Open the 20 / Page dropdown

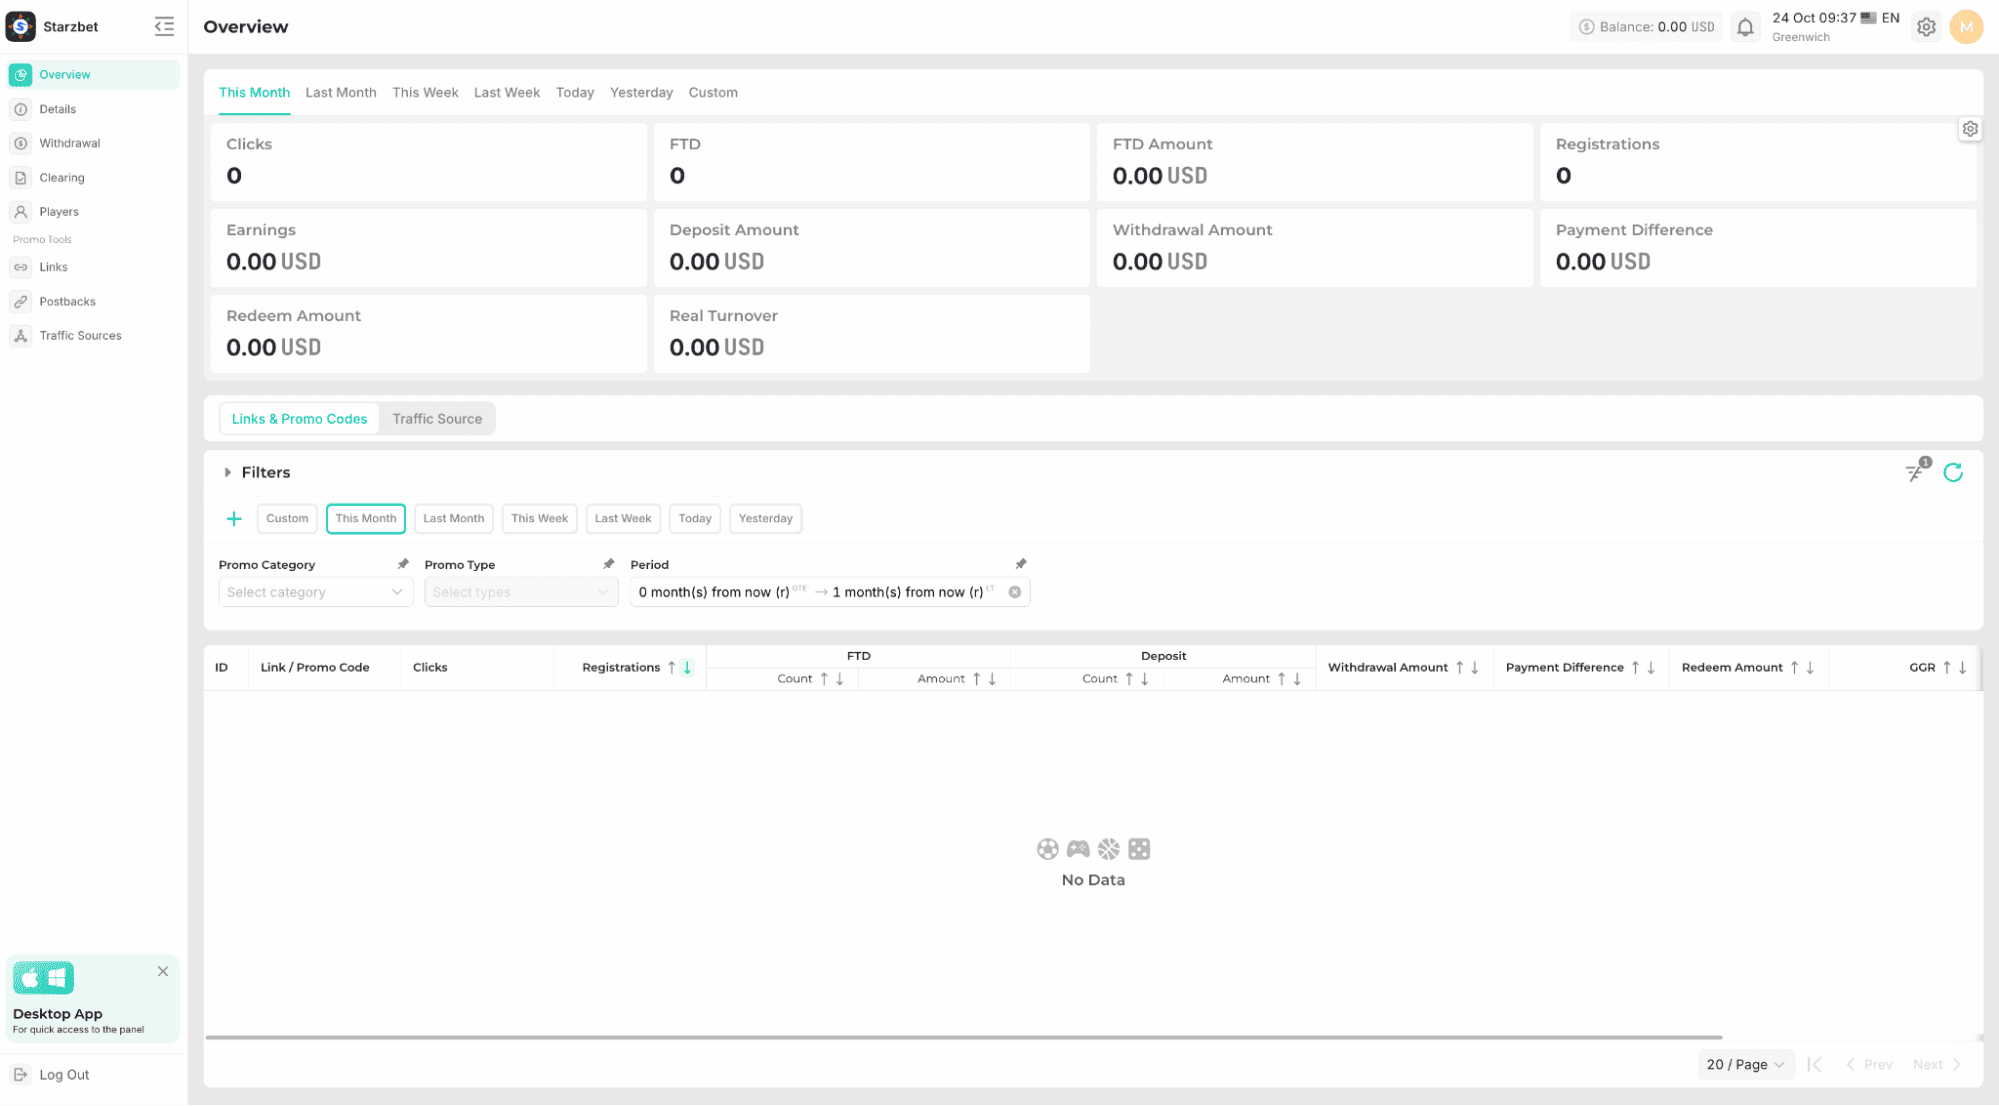pos(1746,1064)
